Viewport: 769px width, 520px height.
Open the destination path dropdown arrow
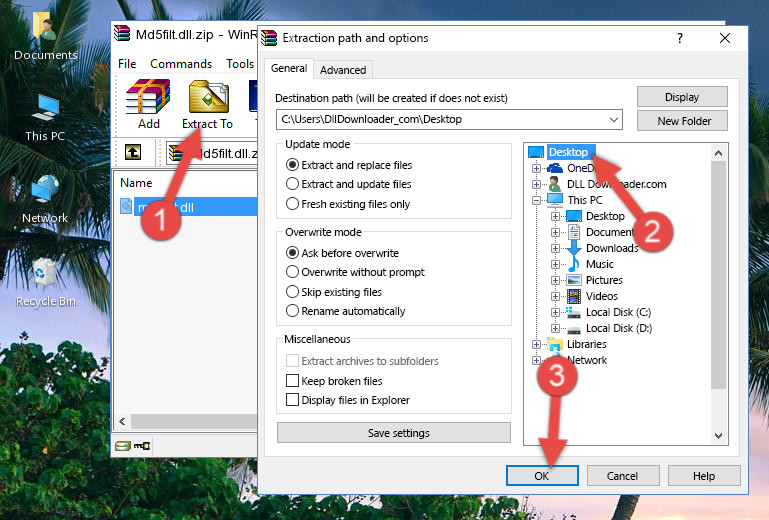point(614,120)
